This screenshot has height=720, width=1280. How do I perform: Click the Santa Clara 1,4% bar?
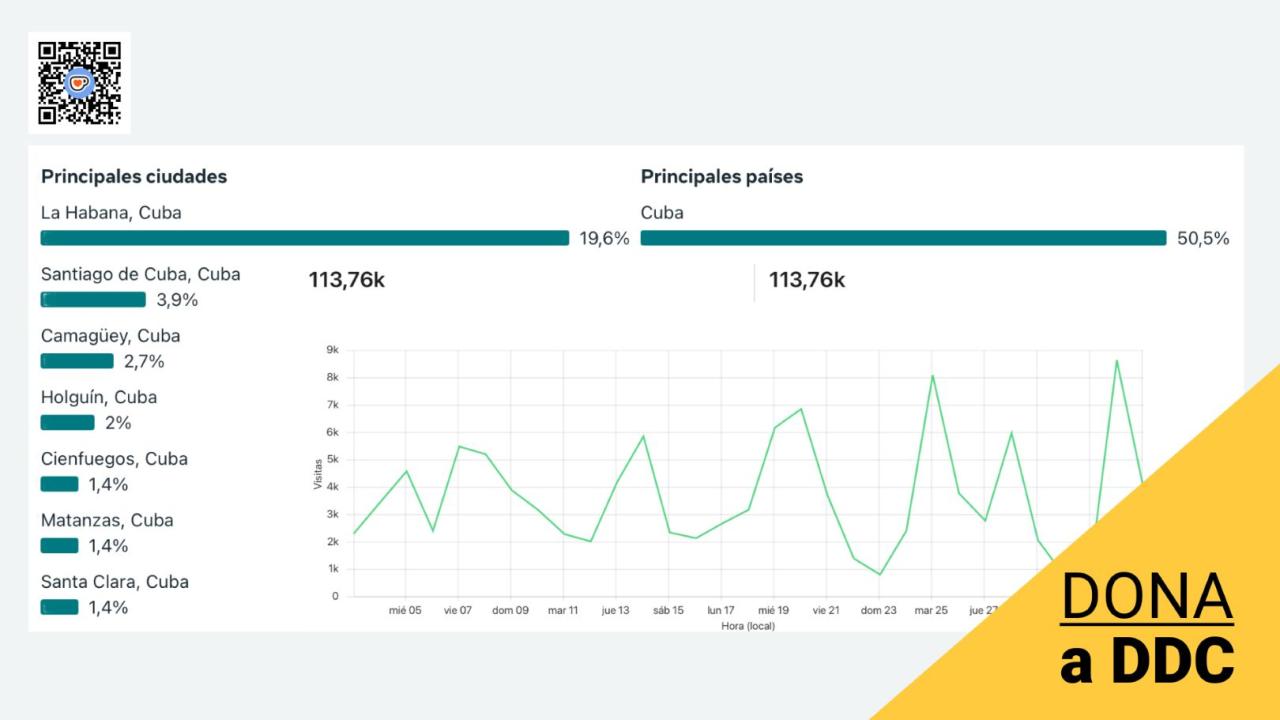pyautogui.click(x=60, y=607)
